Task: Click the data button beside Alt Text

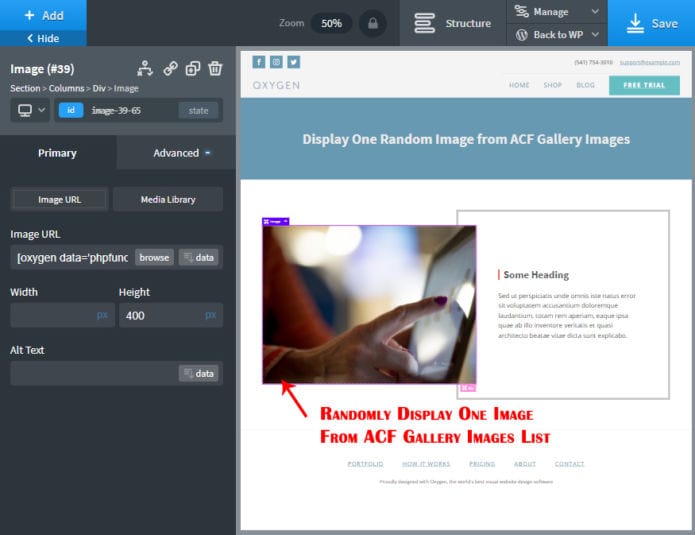Action: coord(198,373)
